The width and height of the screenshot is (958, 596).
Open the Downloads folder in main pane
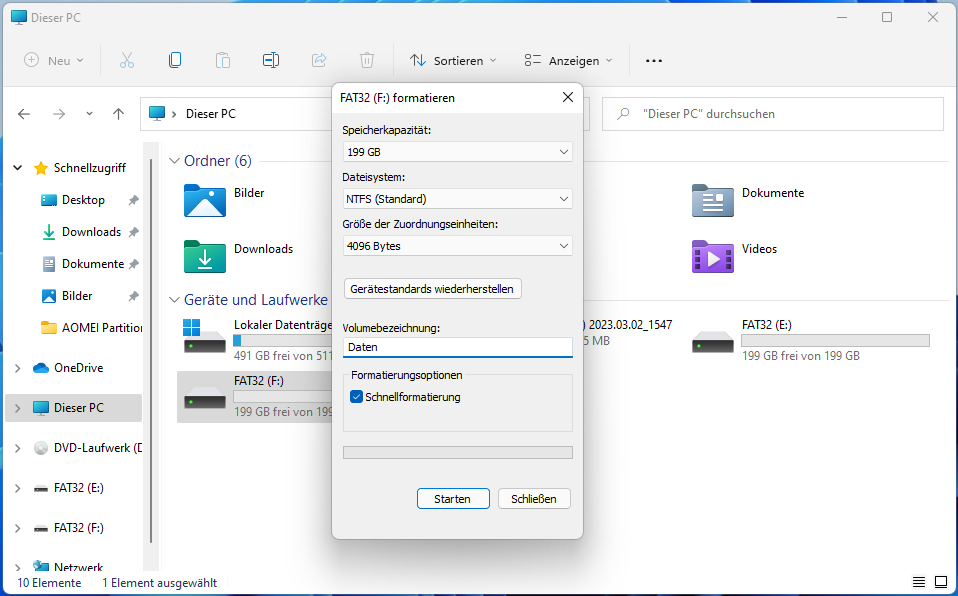pos(205,256)
